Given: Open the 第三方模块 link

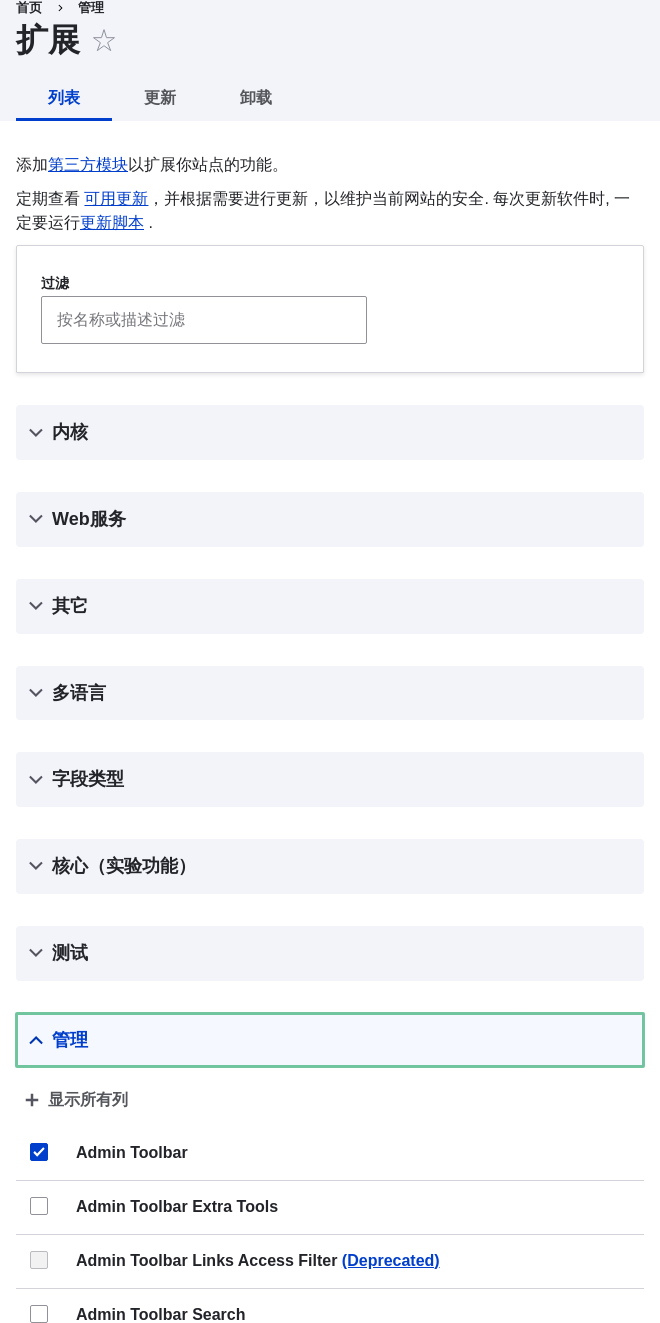Looking at the screenshot, I should (x=88, y=164).
